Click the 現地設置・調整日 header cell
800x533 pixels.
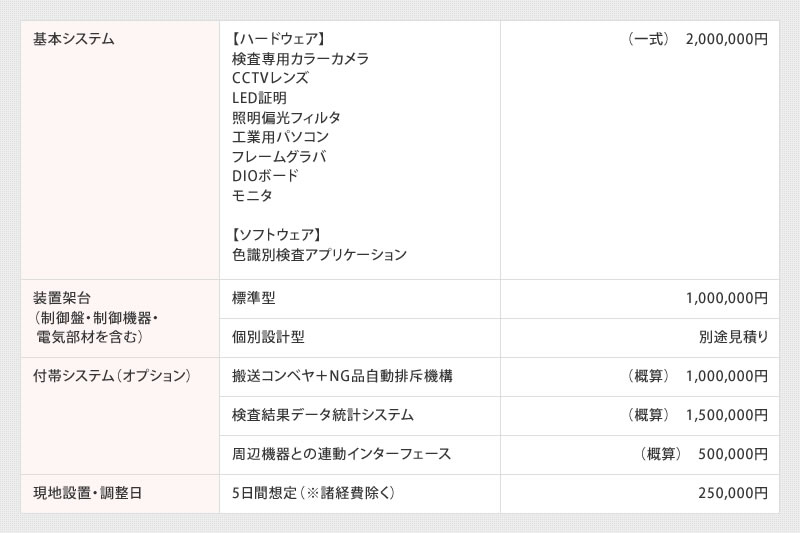tap(120, 494)
